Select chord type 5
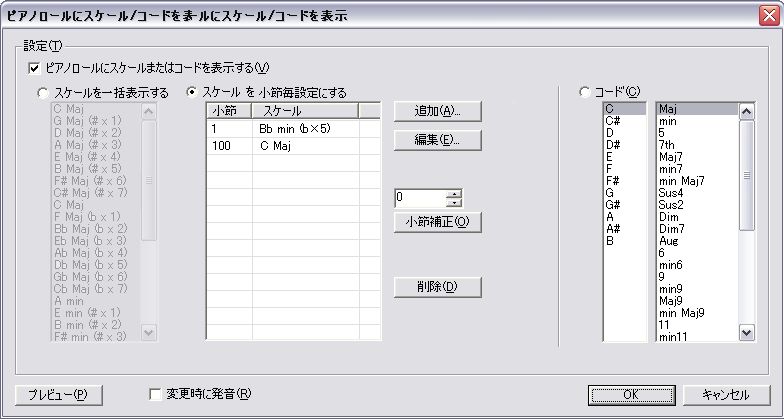The width and height of the screenshot is (784, 419). point(698,133)
